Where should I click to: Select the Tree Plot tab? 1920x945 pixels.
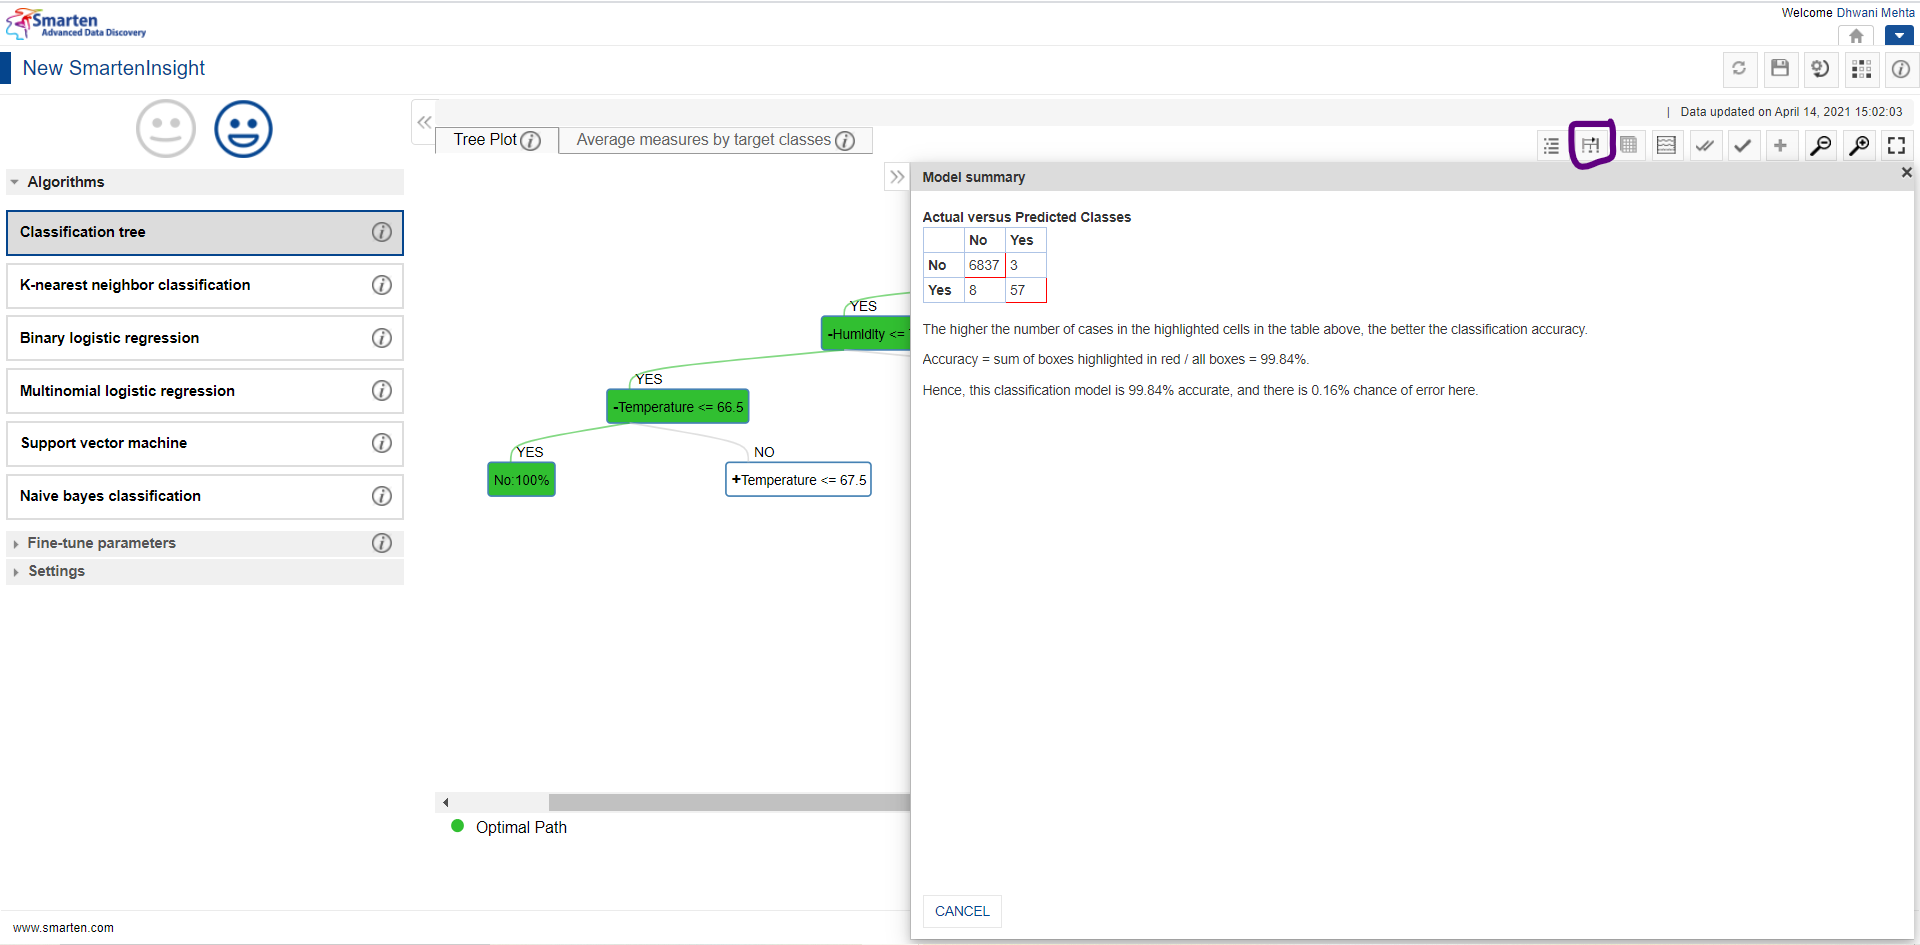pos(485,140)
